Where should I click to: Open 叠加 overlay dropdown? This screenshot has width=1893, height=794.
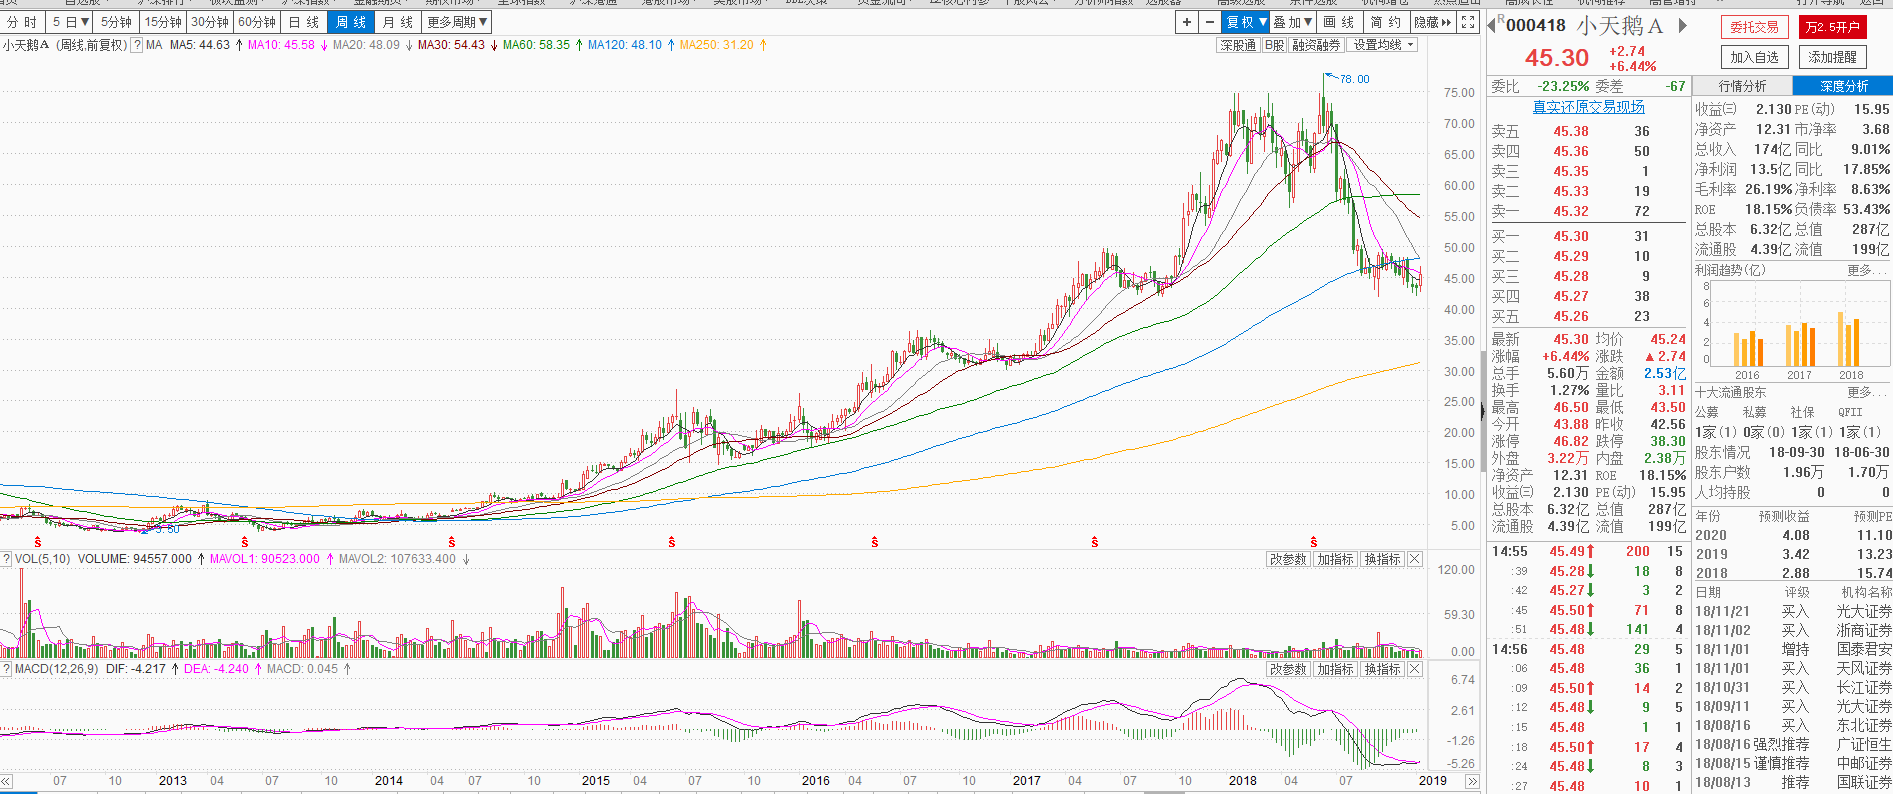[1293, 22]
